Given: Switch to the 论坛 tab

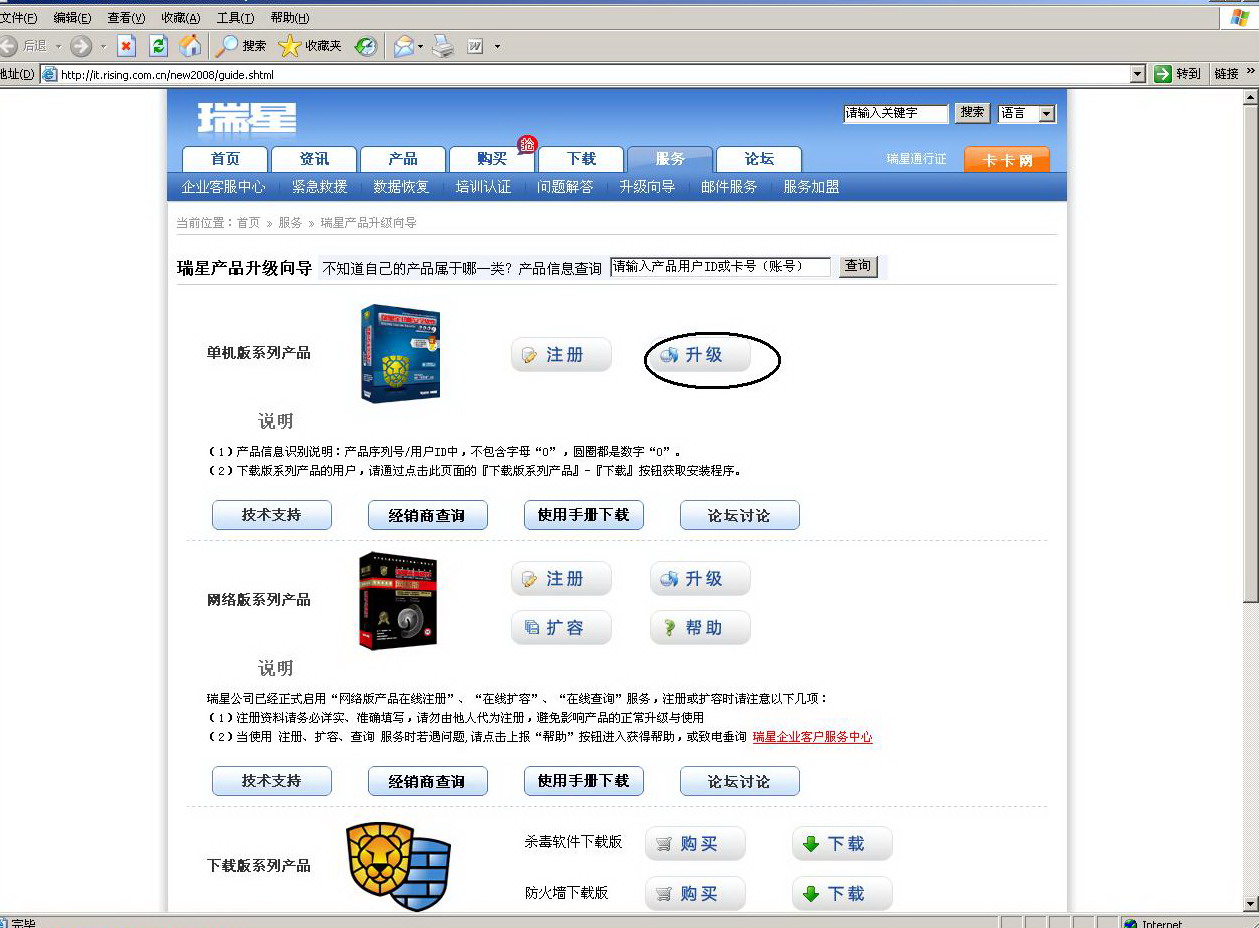Looking at the screenshot, I should point(759,159).
